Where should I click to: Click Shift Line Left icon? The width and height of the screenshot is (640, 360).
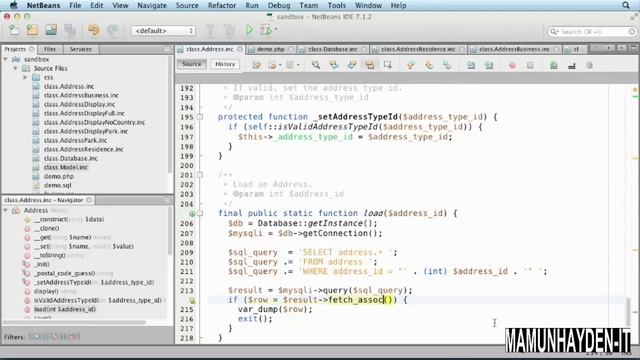[x=471, y=65]
